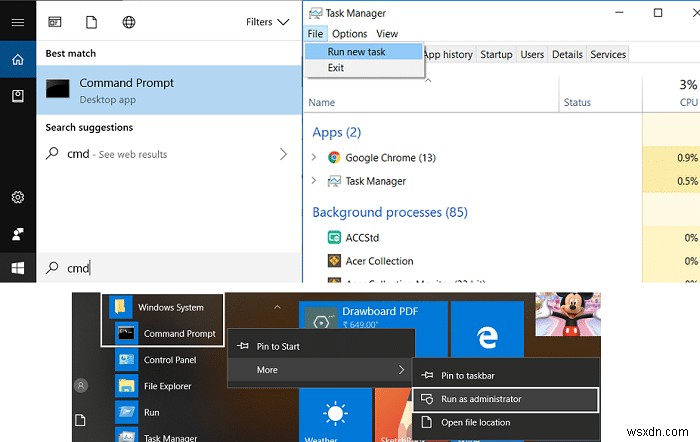Viewport: 700px width, 442px height.
Task: Click the Command Prompt black thumbnail icon
Action: tap(58, 88)
